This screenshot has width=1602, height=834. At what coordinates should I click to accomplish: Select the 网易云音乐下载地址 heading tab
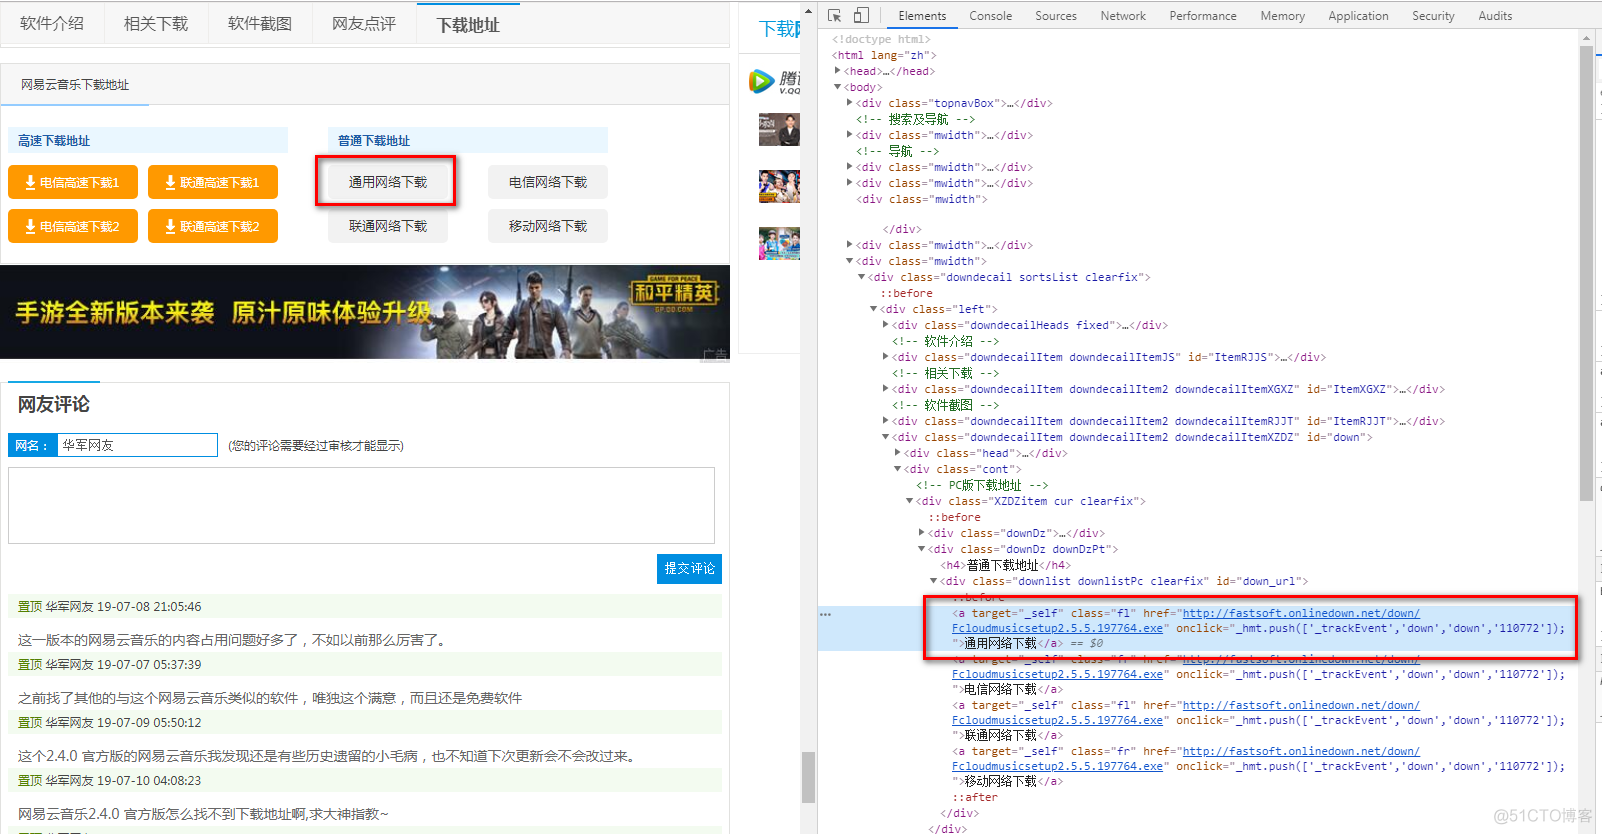[x=75, y=85]
